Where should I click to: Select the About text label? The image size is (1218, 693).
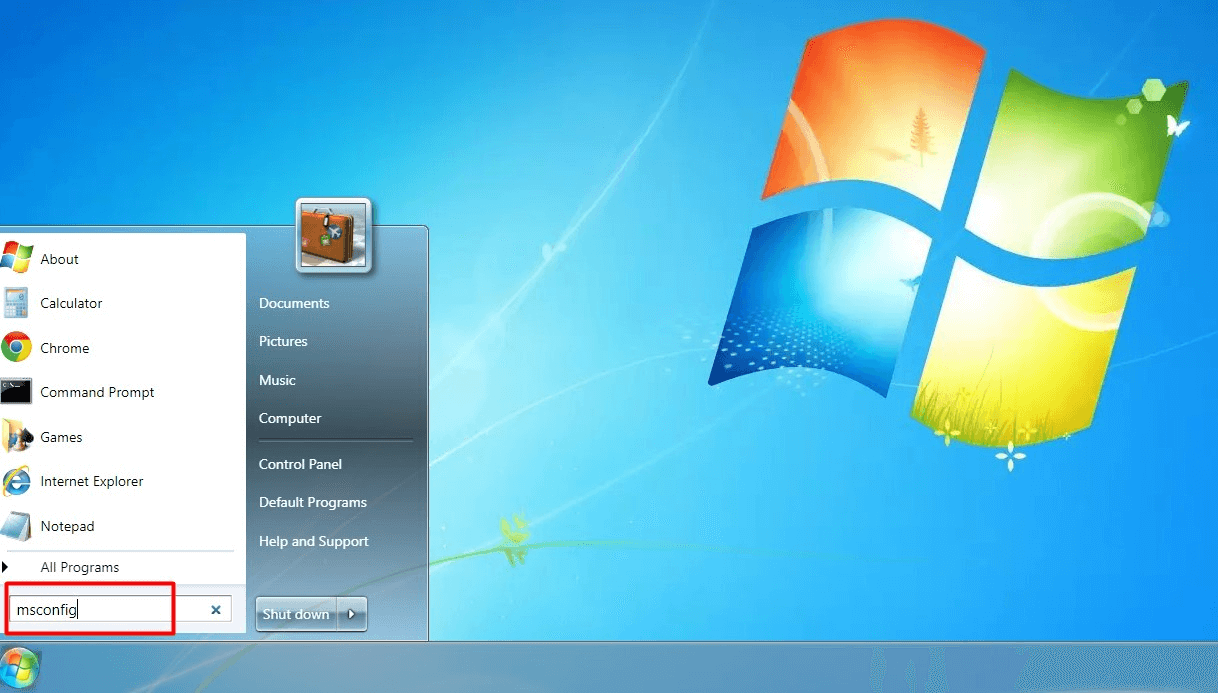pyautogui.click(x=59, y=259)
